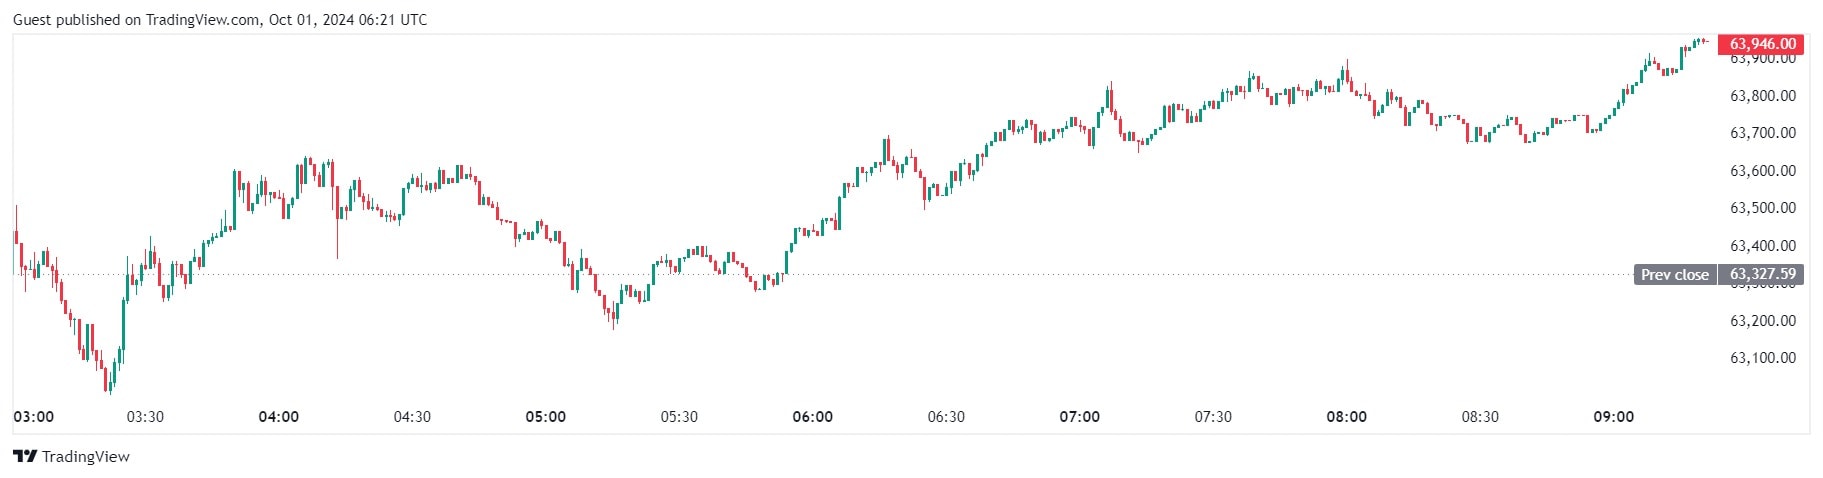This screenshot has width=1823, height=478.
Task: Select the 04:00 time axis label
Action: [x=279, y=417]
